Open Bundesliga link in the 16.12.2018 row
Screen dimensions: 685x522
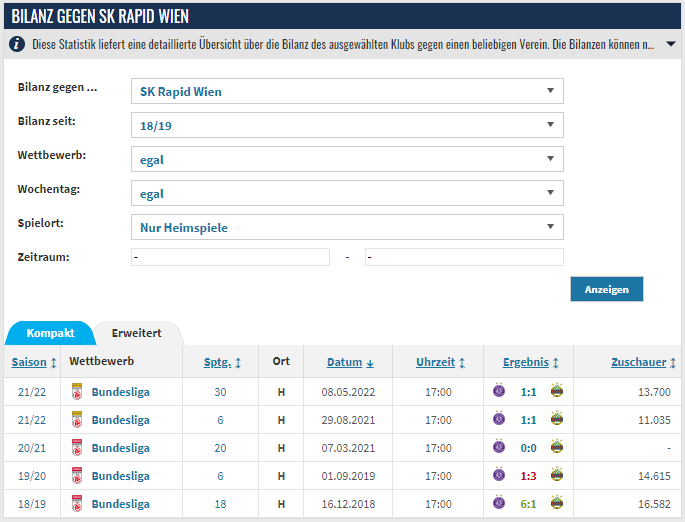coord(121,504)
